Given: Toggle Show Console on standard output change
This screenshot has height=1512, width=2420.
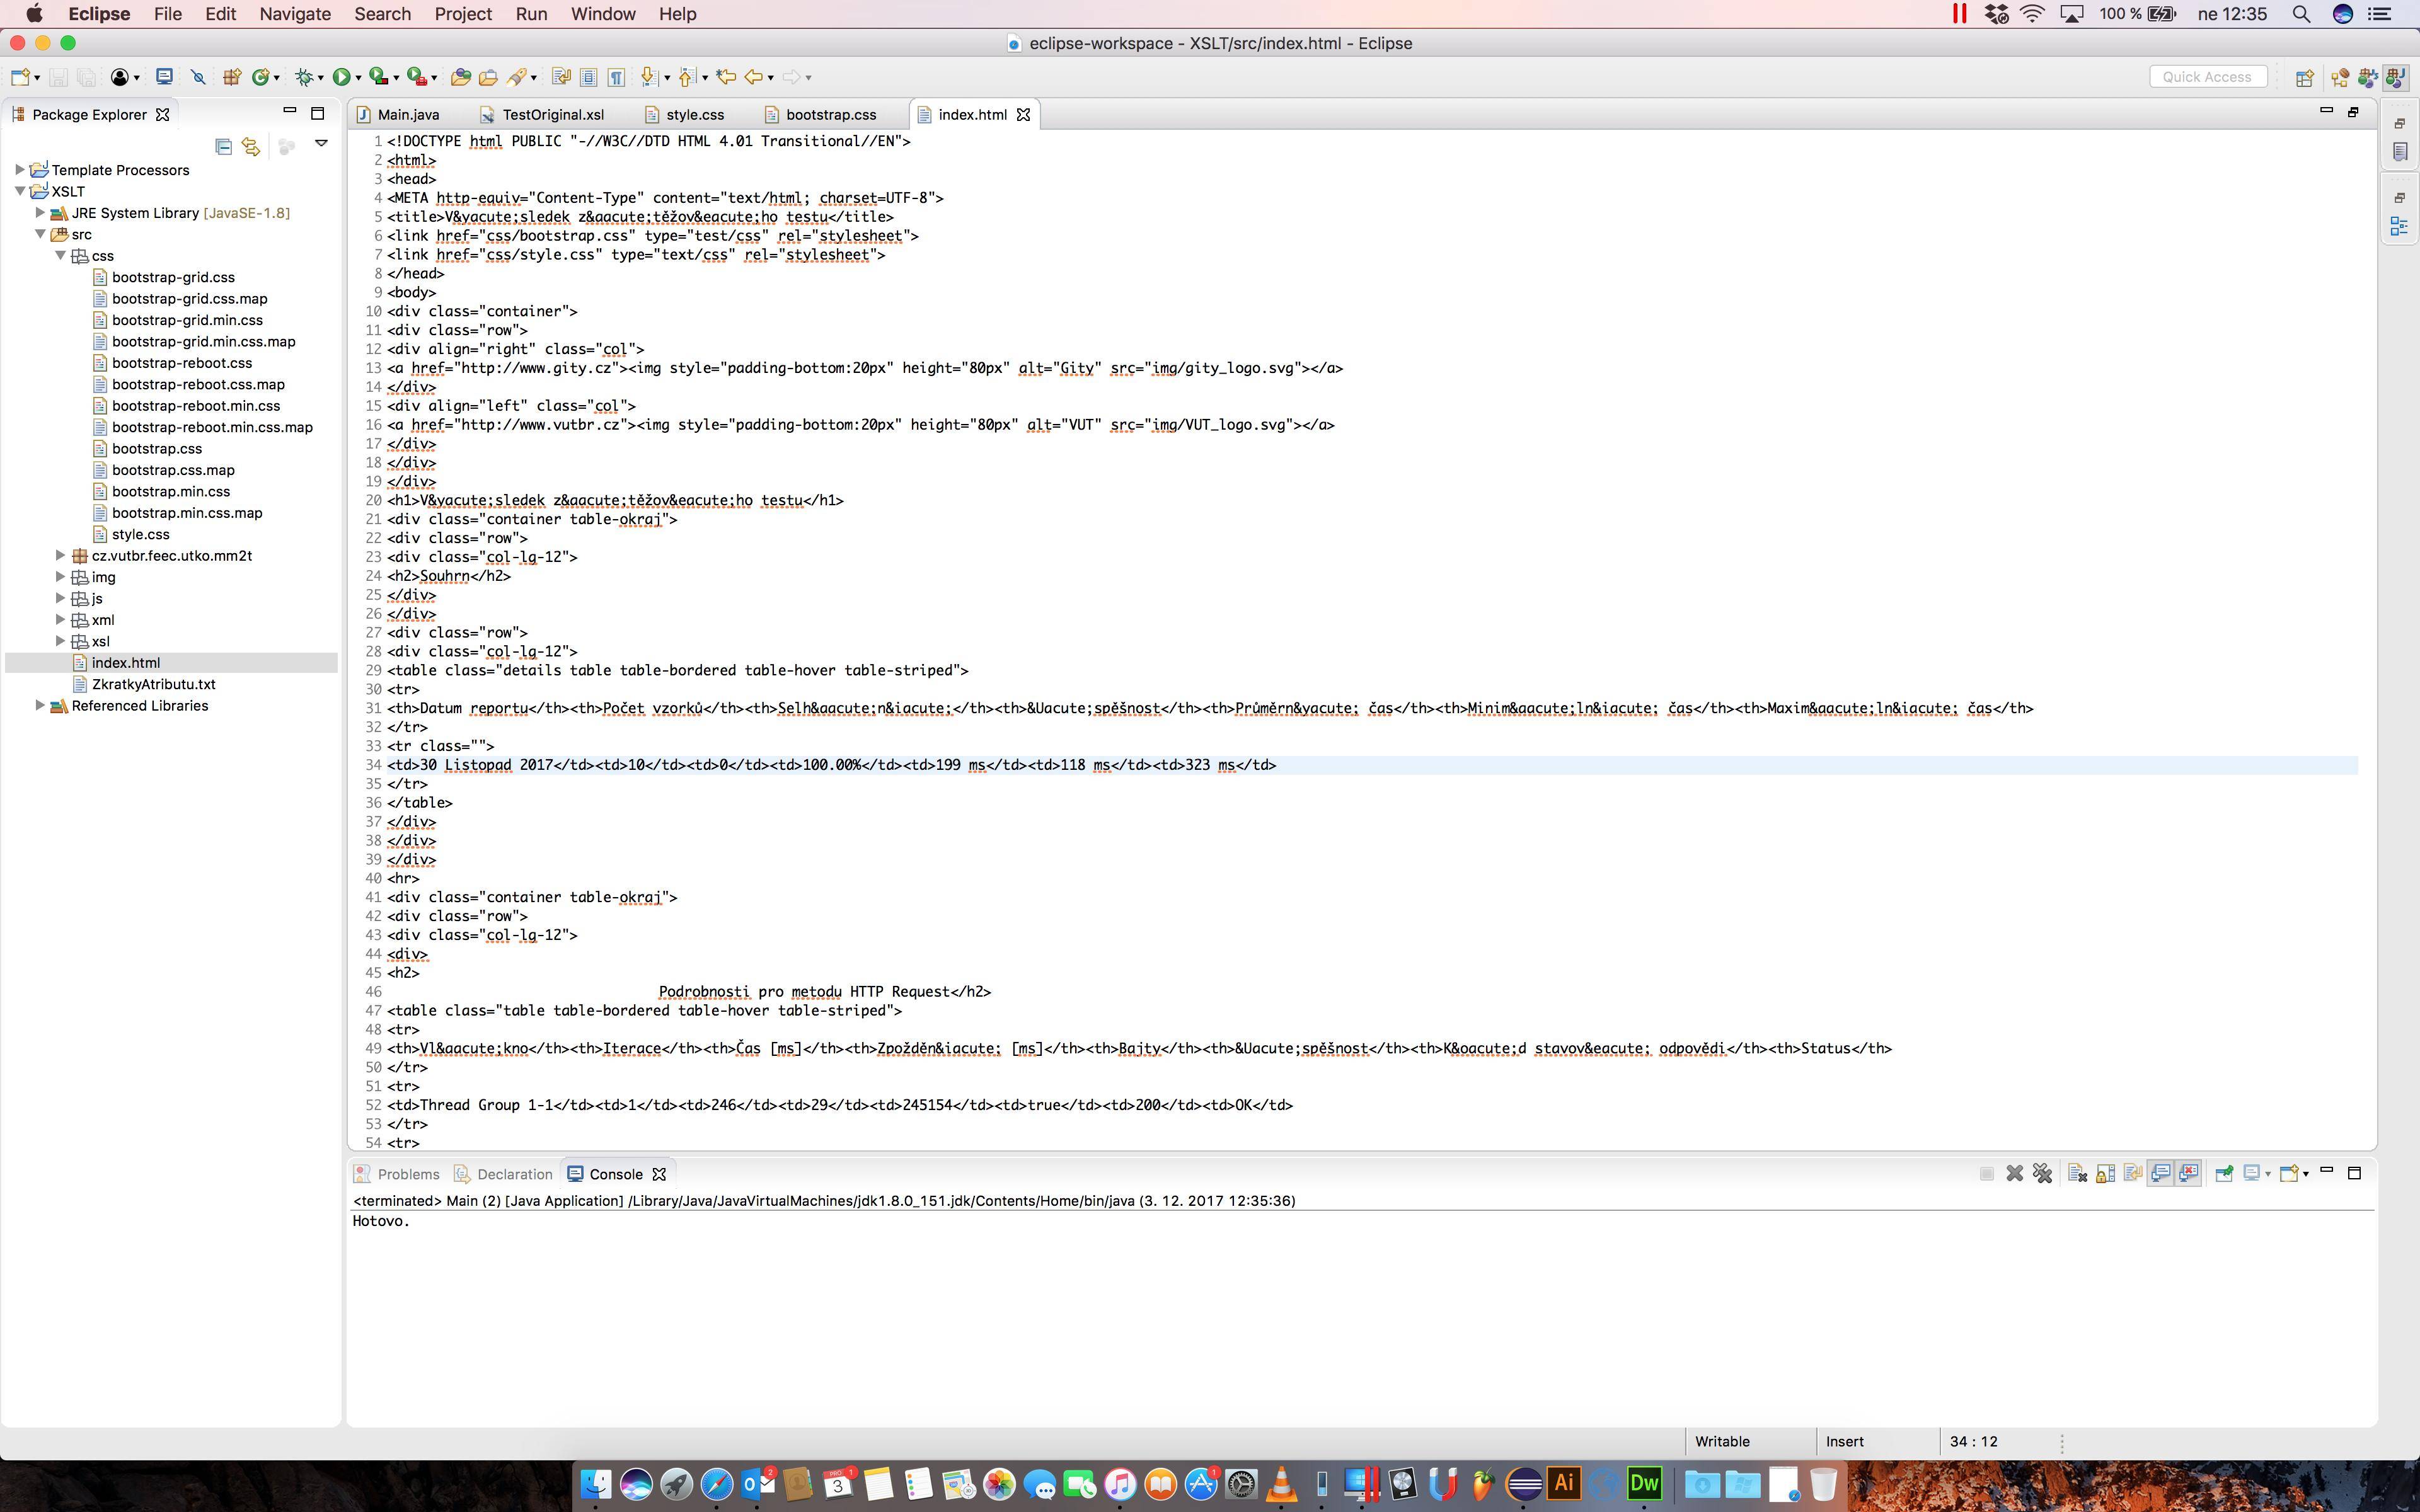Looking at the screenshot, I should coord(2160,1173).
